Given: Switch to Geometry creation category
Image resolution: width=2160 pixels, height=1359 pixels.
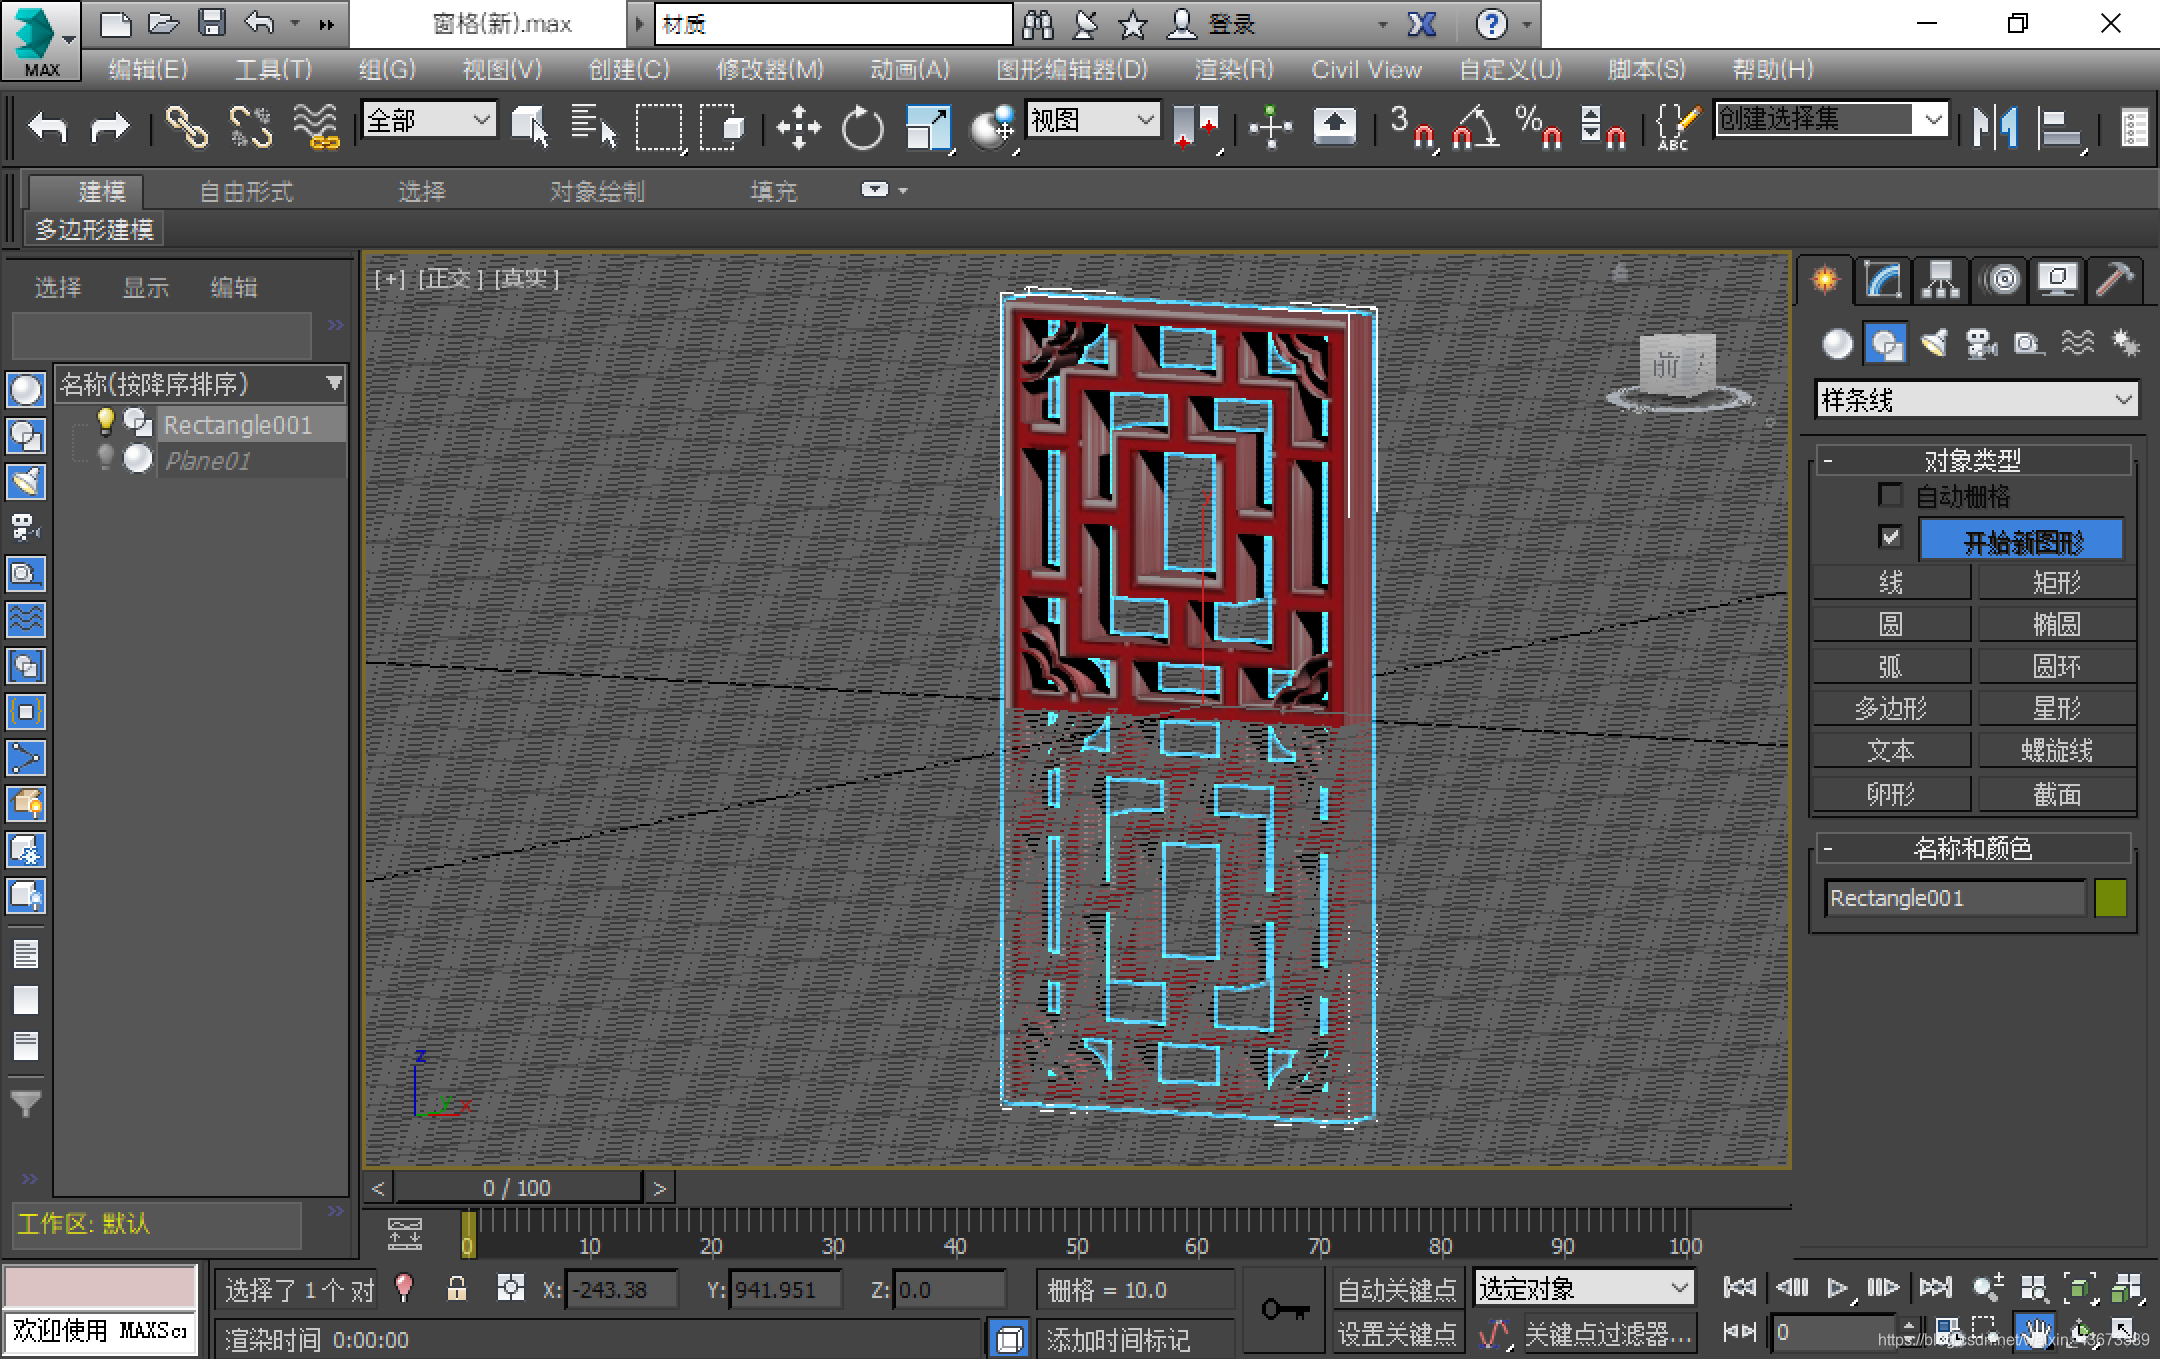Looking at the screenshot, I should tap(1837, 344).
